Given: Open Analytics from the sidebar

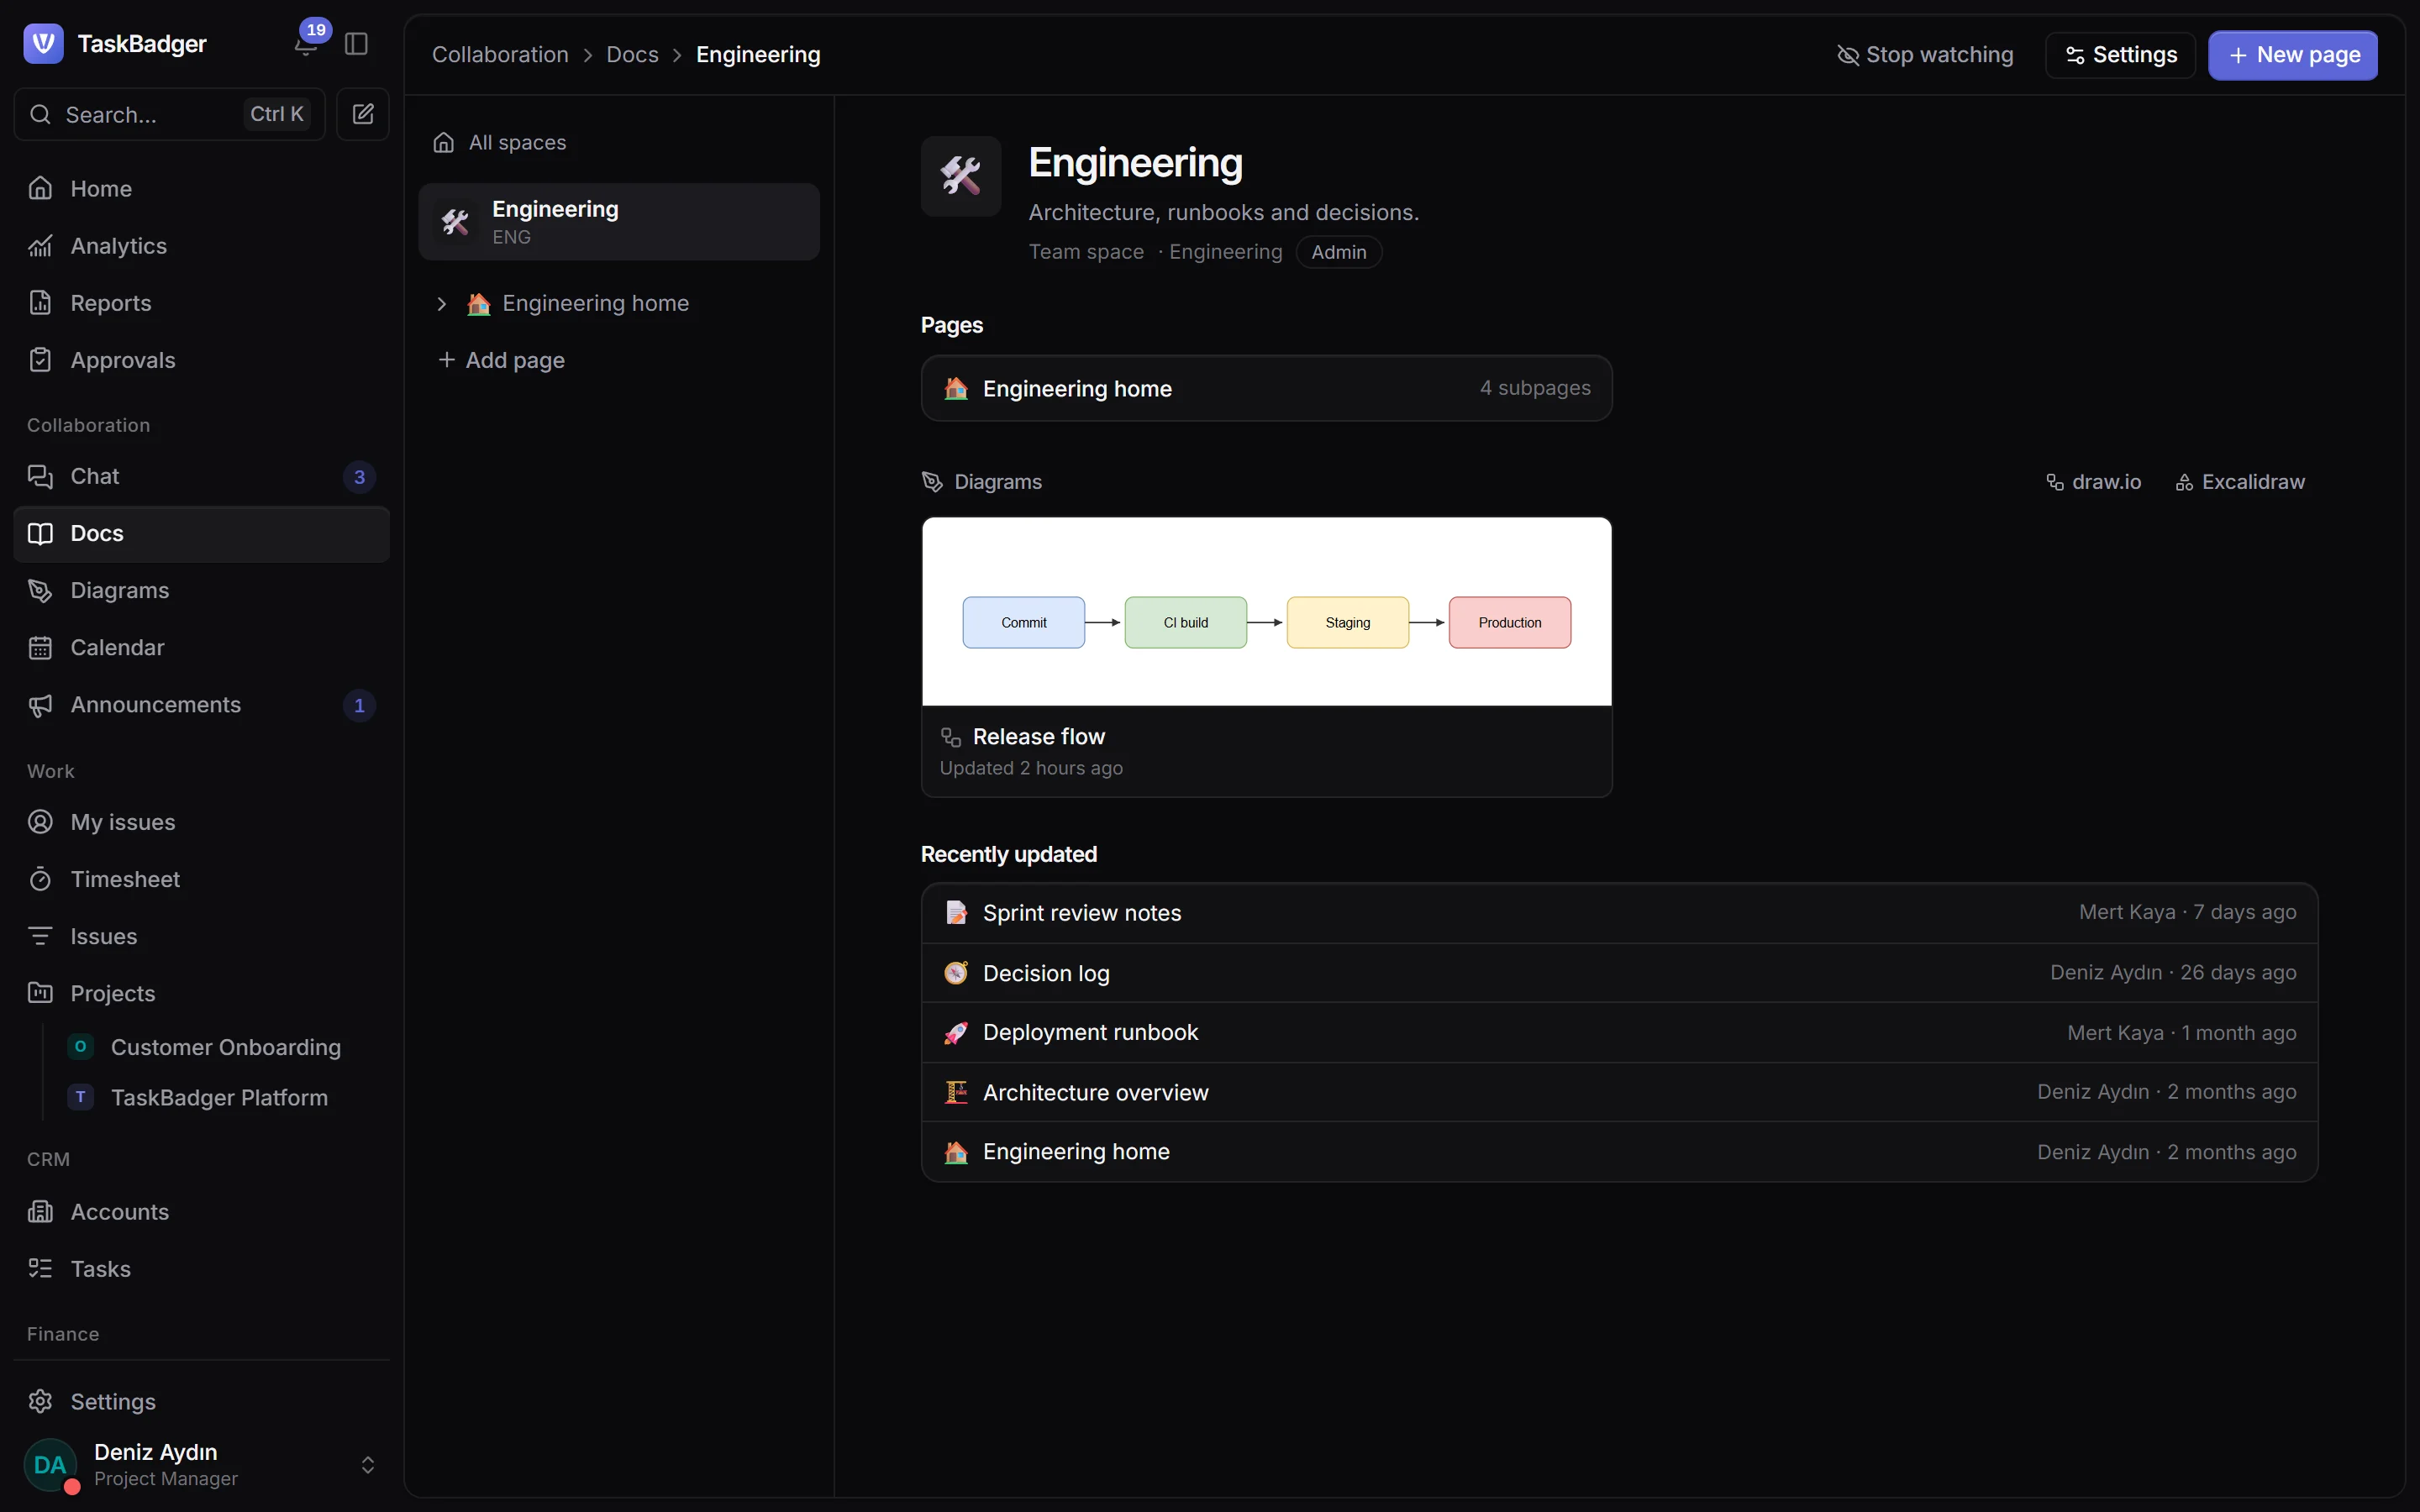Looking at the screenshot, I should tap(201, 246).
